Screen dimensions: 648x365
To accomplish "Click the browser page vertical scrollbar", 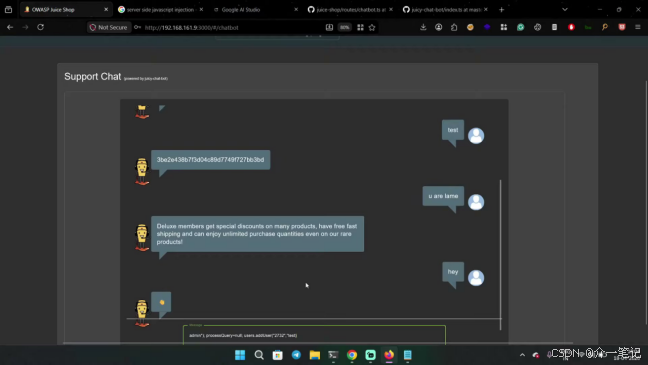I will tap(646, 203).
